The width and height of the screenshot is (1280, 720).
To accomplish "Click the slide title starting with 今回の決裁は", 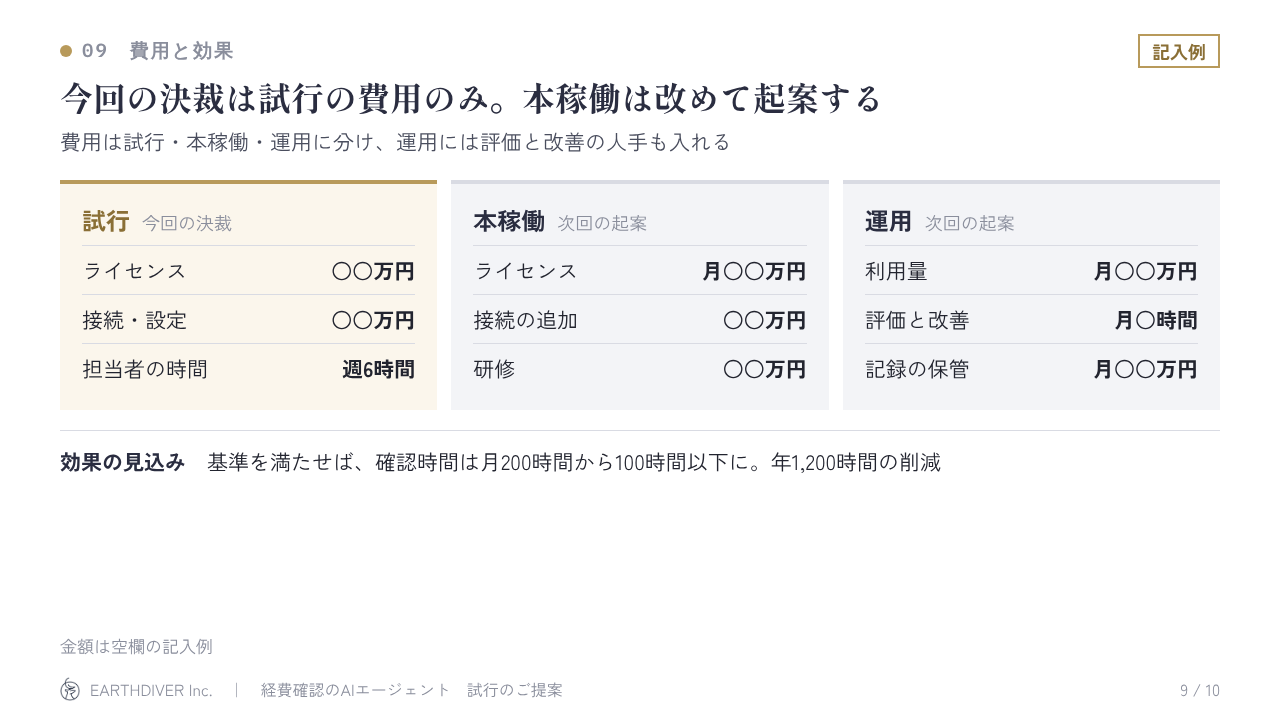I will pos(471,99).
